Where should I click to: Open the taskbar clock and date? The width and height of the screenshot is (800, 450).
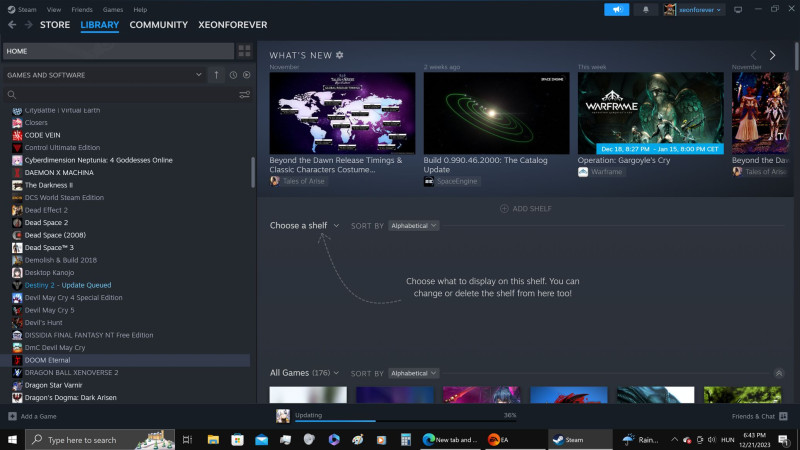755,439
